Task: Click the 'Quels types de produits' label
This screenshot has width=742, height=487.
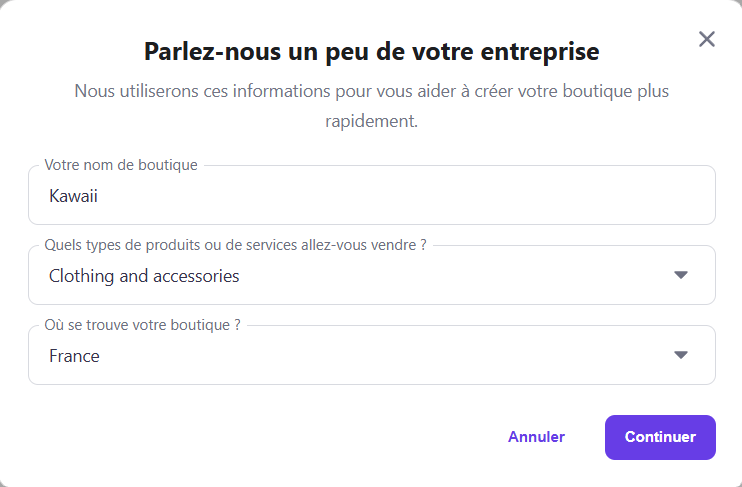Action: (236, 245)
